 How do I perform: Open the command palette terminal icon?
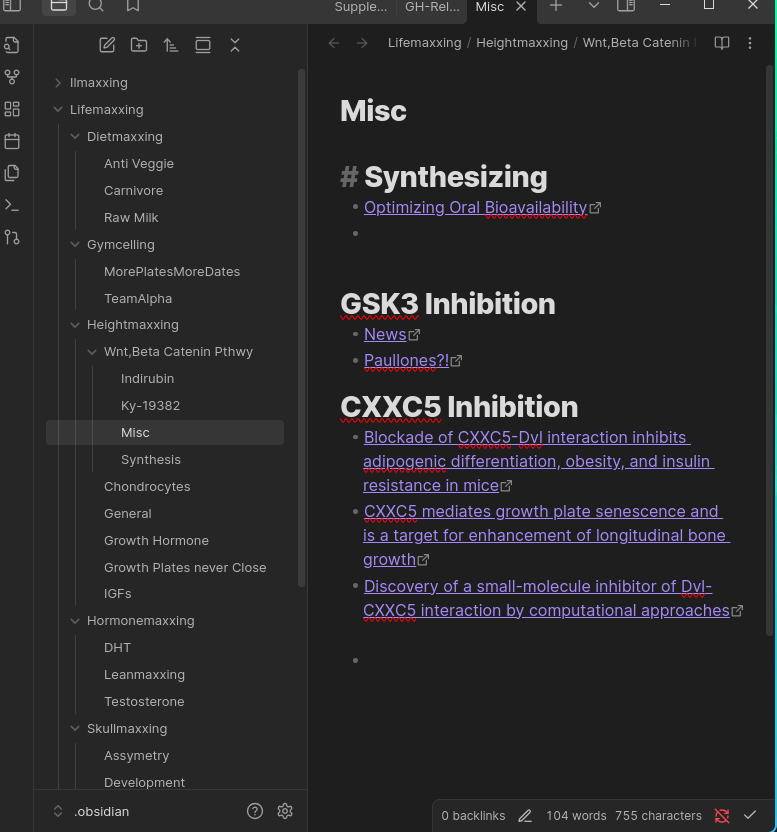pos(12,205)
